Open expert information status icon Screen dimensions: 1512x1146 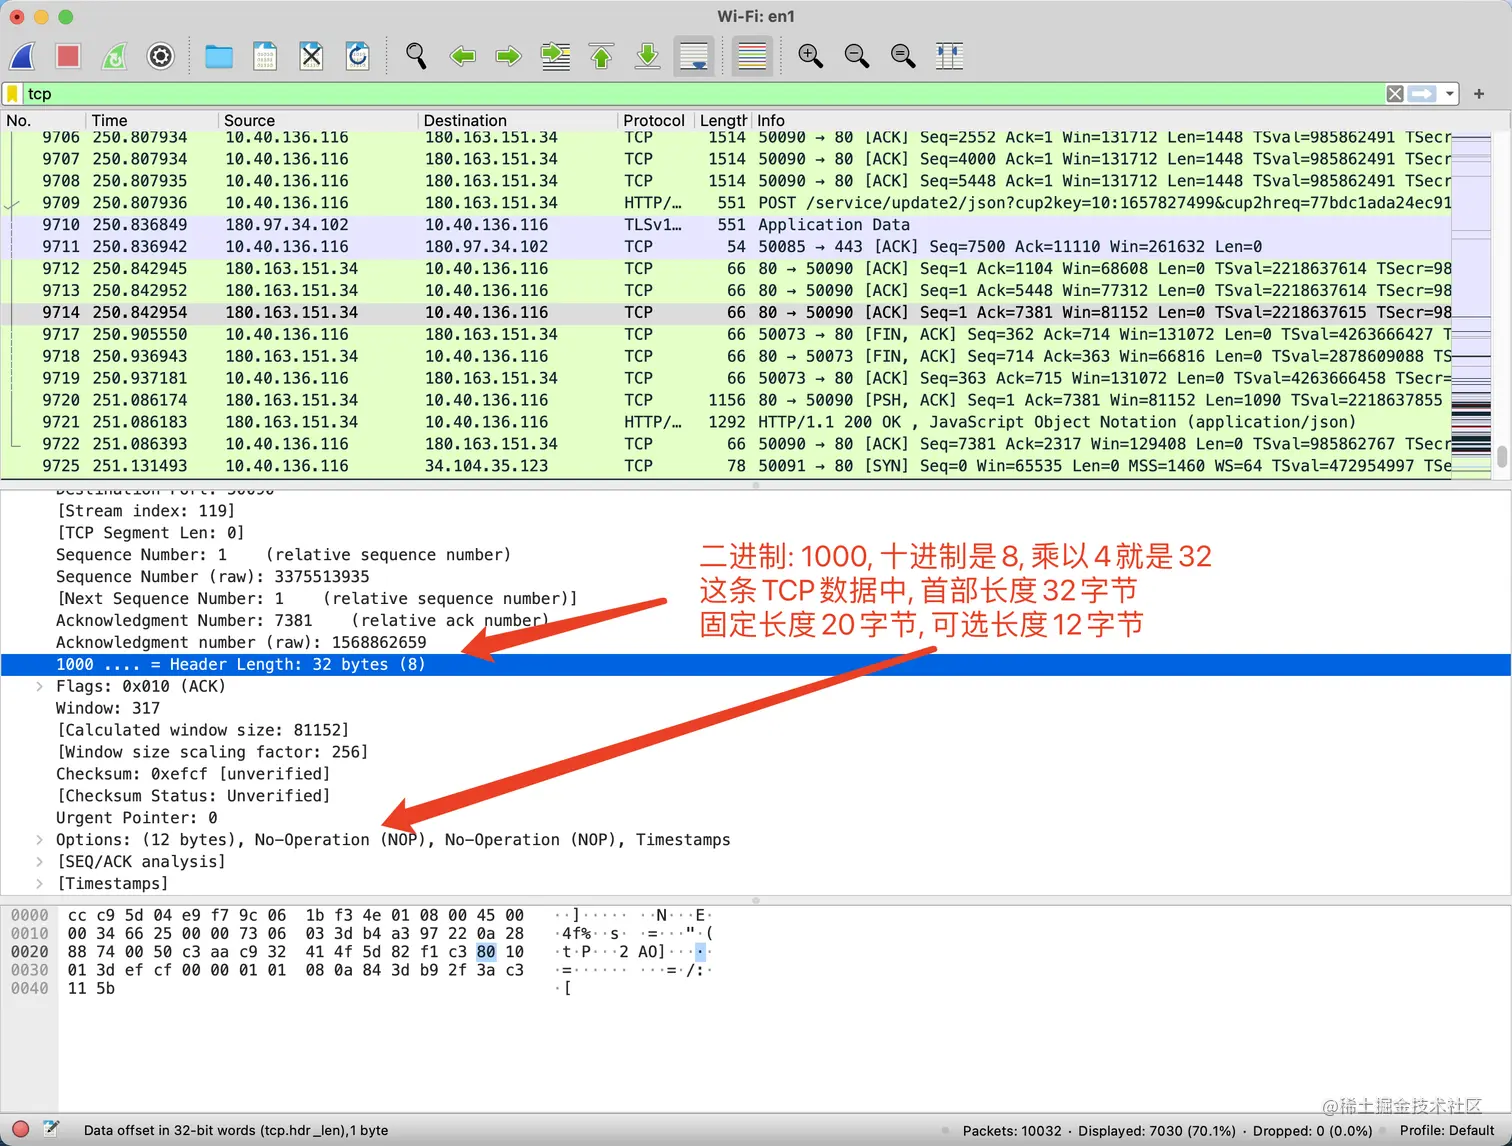pyautogui.click(x=20, y=1130)
